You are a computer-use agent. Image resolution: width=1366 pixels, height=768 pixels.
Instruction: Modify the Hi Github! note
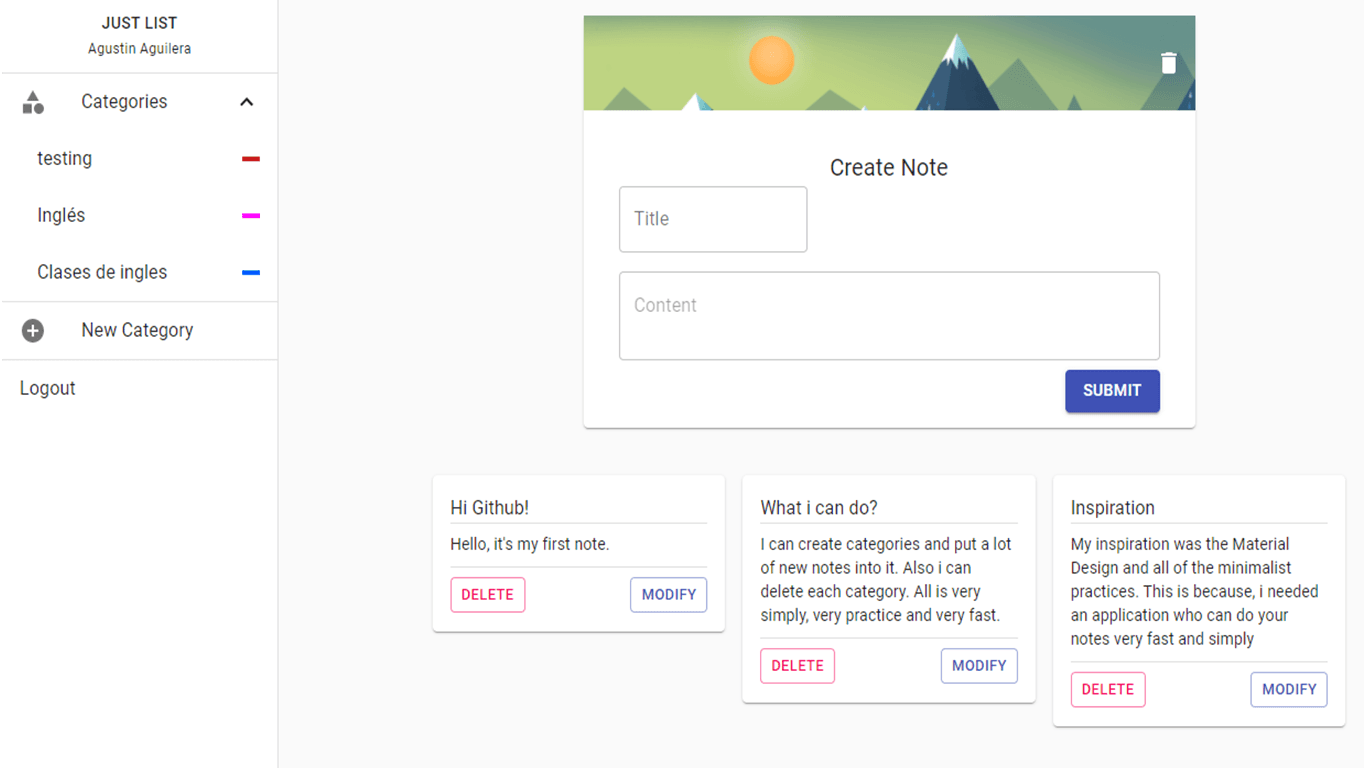coord(668,595)
